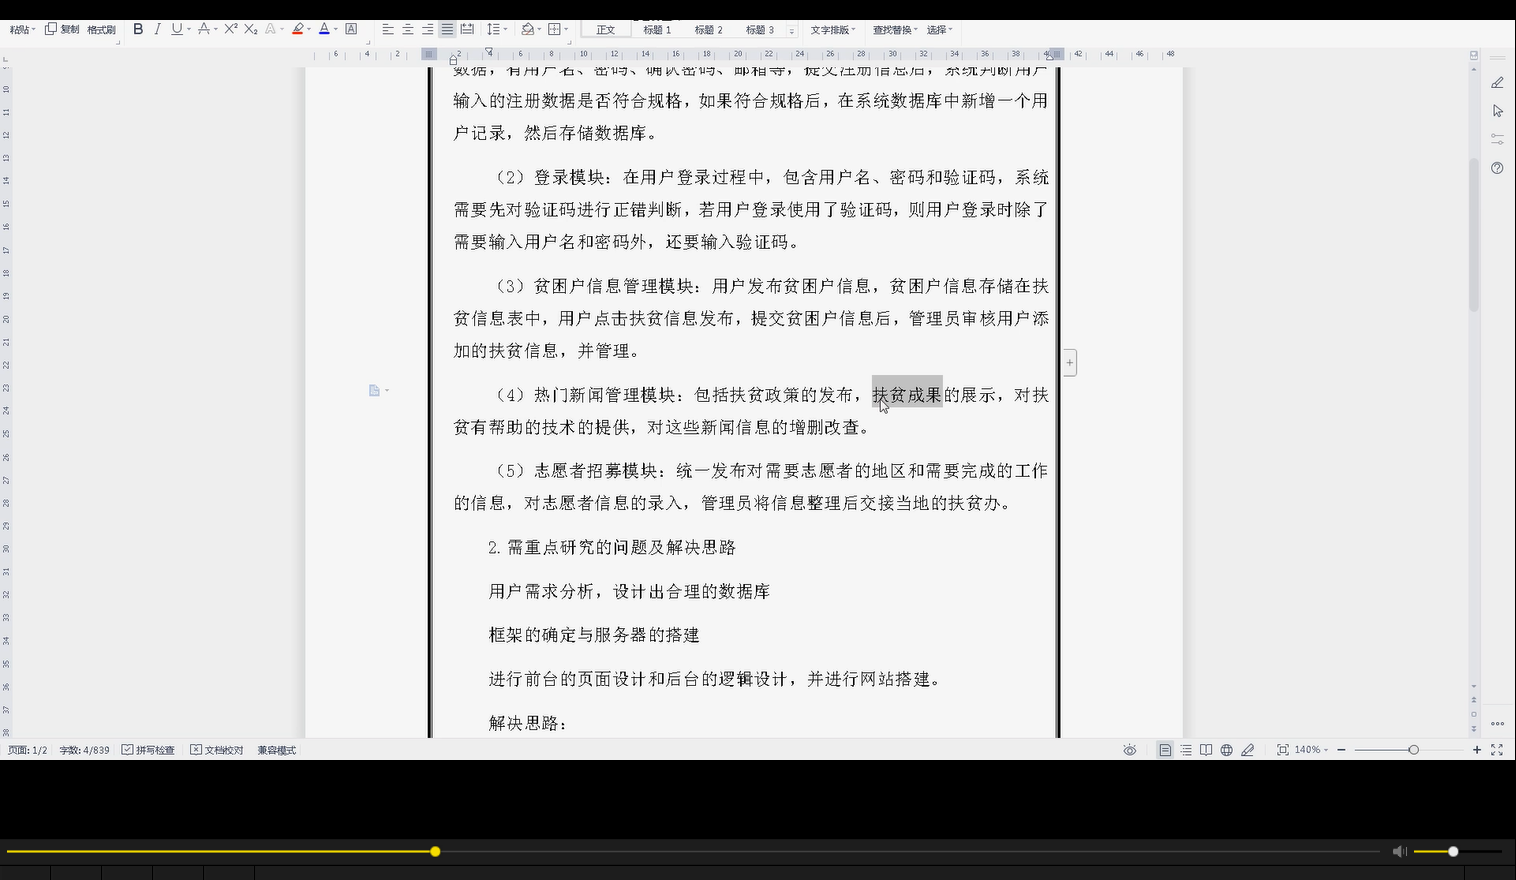Toggle italic formatting
1516x880 pixels.
click(x=157, y=29)
